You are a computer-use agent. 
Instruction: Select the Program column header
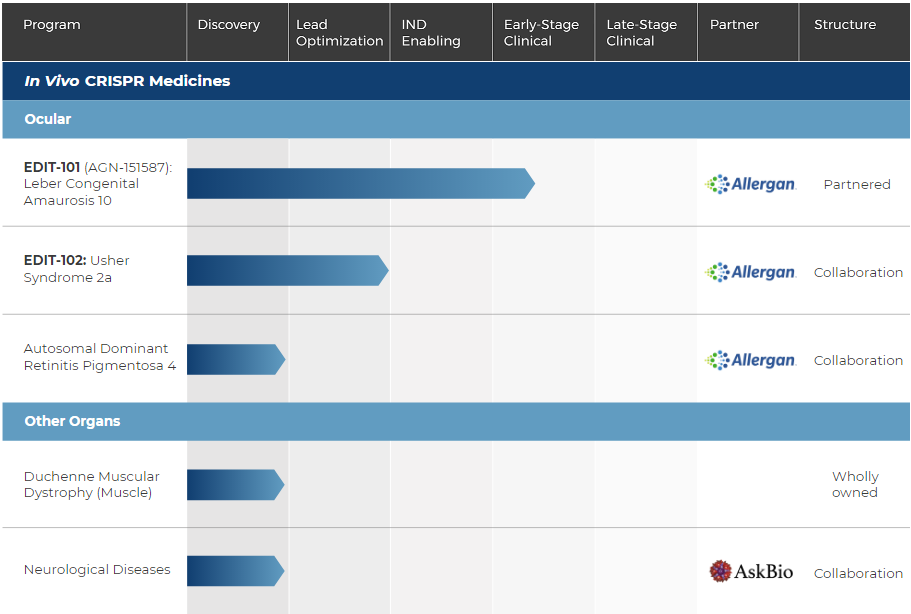[x=94, y=32]
